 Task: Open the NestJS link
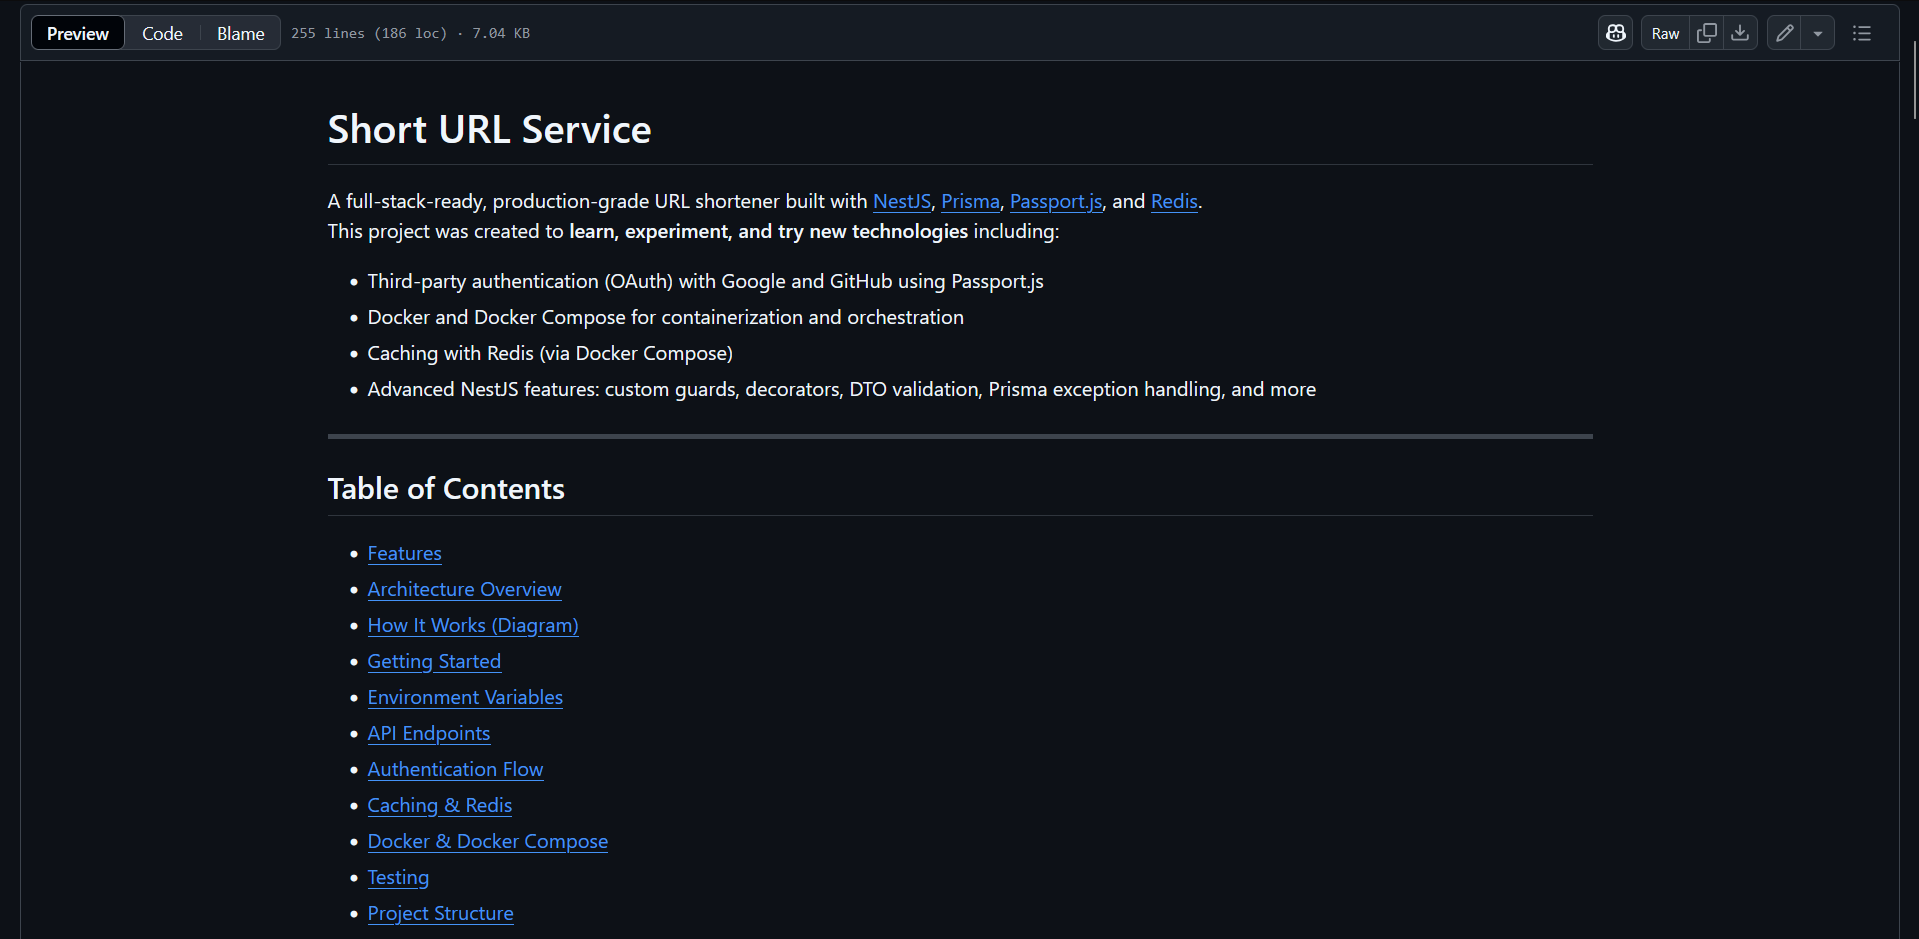(901, 201)
